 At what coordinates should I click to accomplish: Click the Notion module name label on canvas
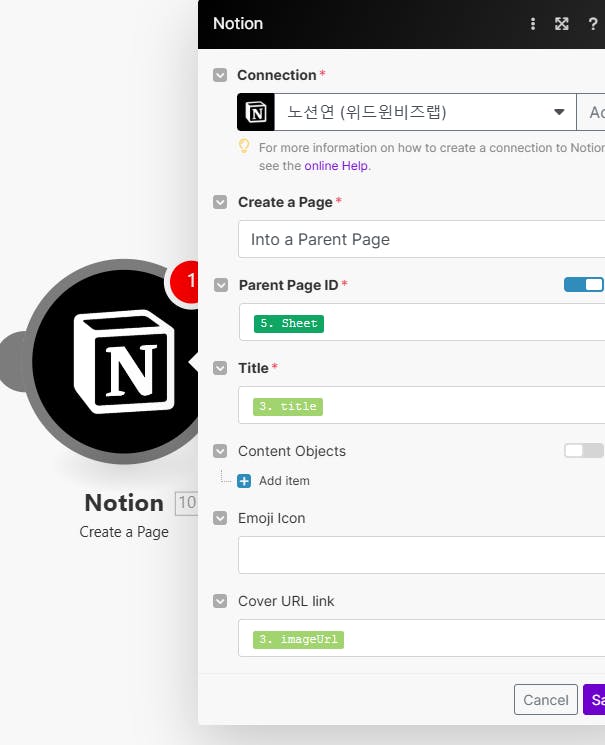124,503
